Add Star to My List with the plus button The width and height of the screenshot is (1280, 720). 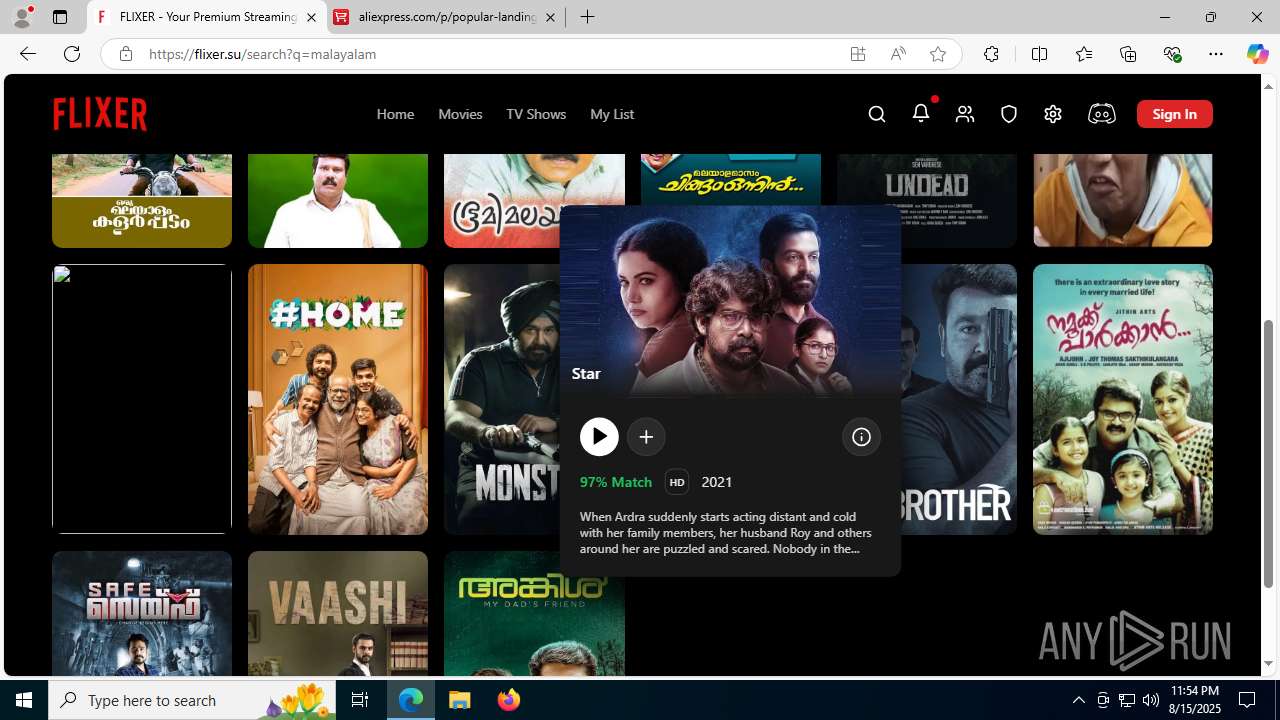tap(646, 437)
